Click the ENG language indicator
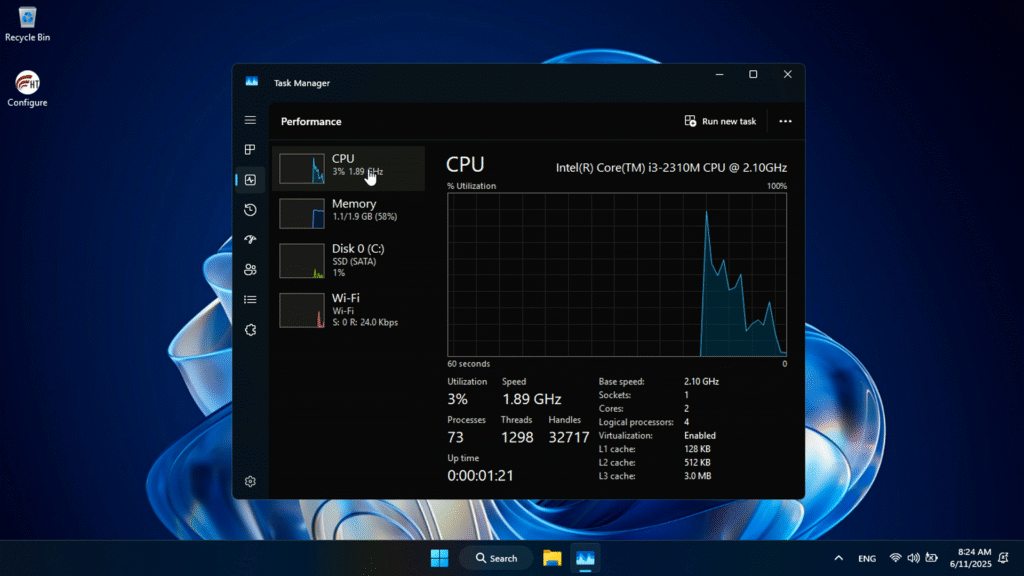Screen dimensions: 1024x576 (867, 558)
